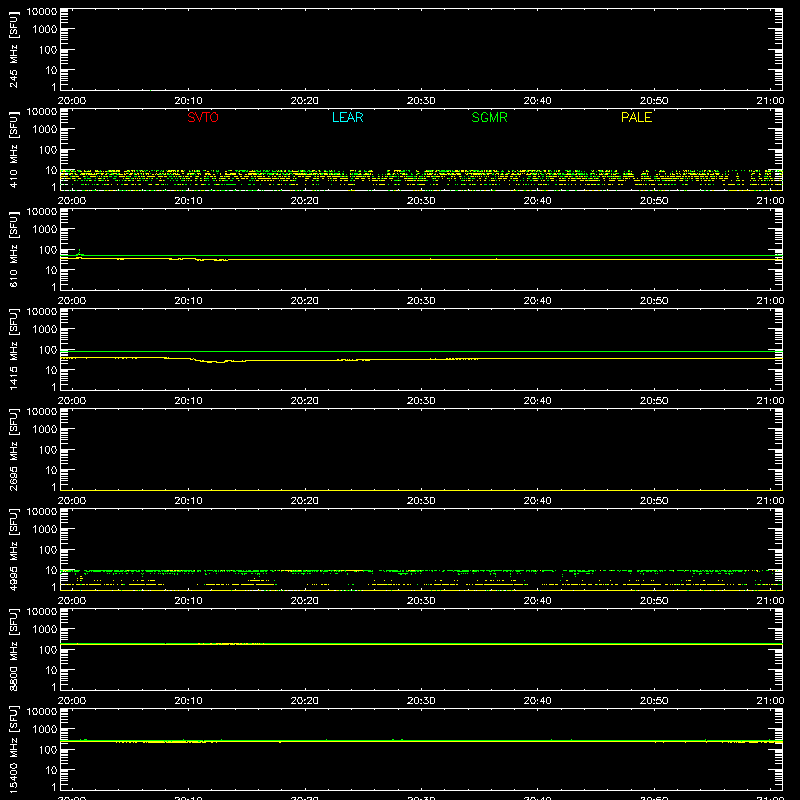Click 20:40 tick label under 610 MHz plot
The width and height of the screenshot is (800, 800).
[537, 301]
